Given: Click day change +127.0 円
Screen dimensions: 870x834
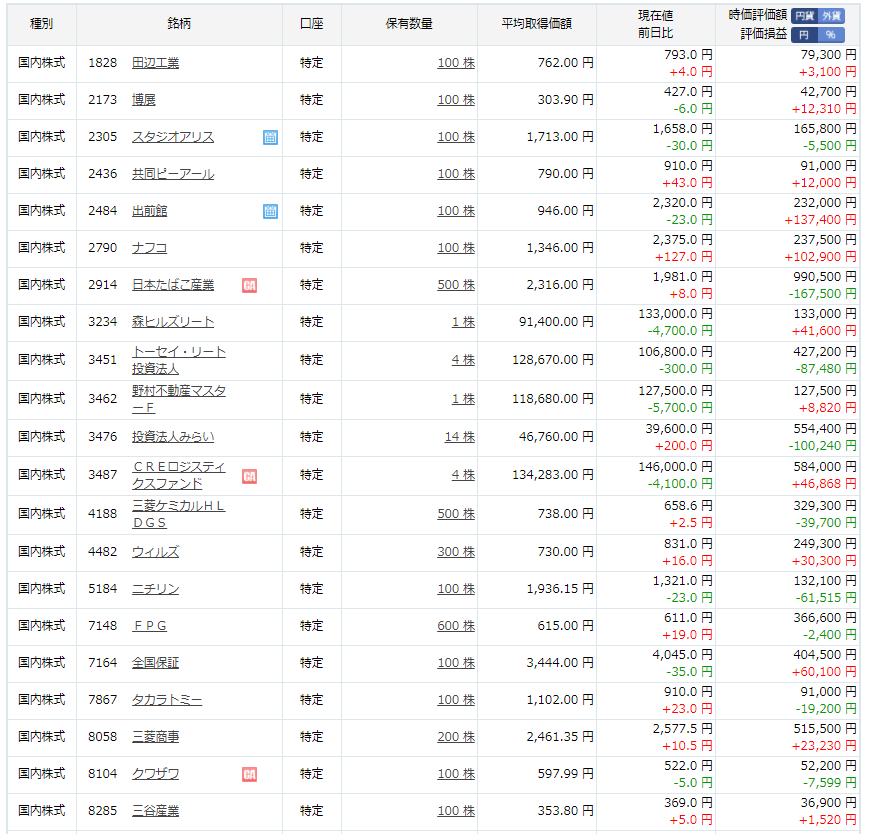Looking at the screenshot, I should [684, 257].
